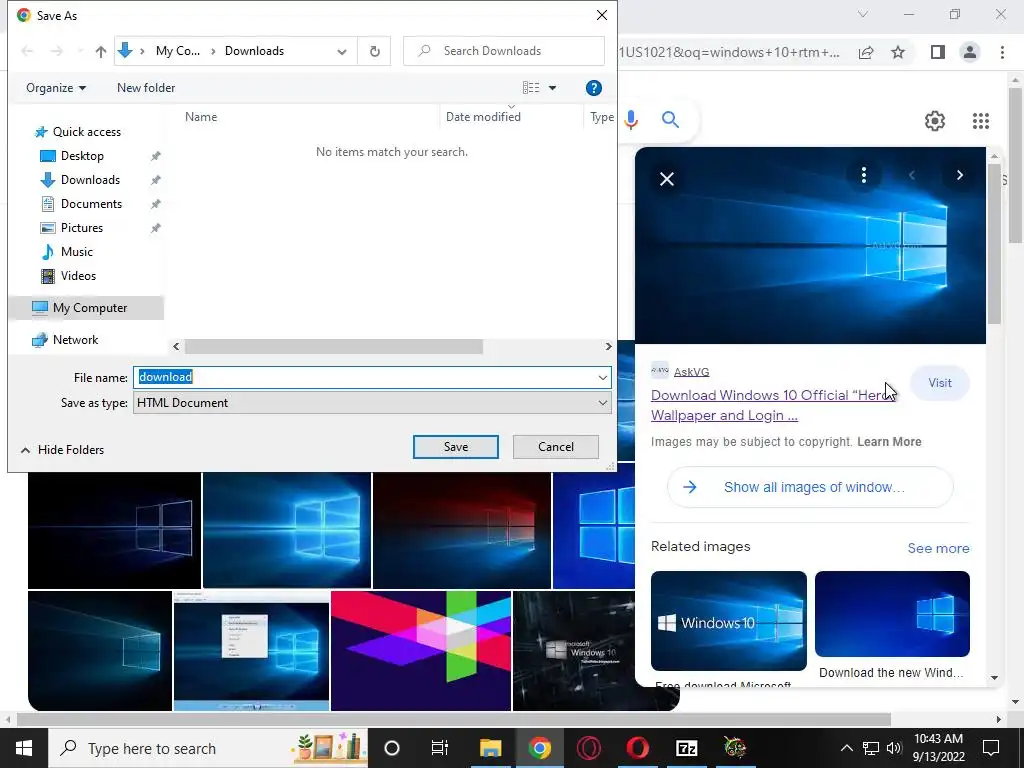Open Chrome profile avatar

[x=970, y=52]
